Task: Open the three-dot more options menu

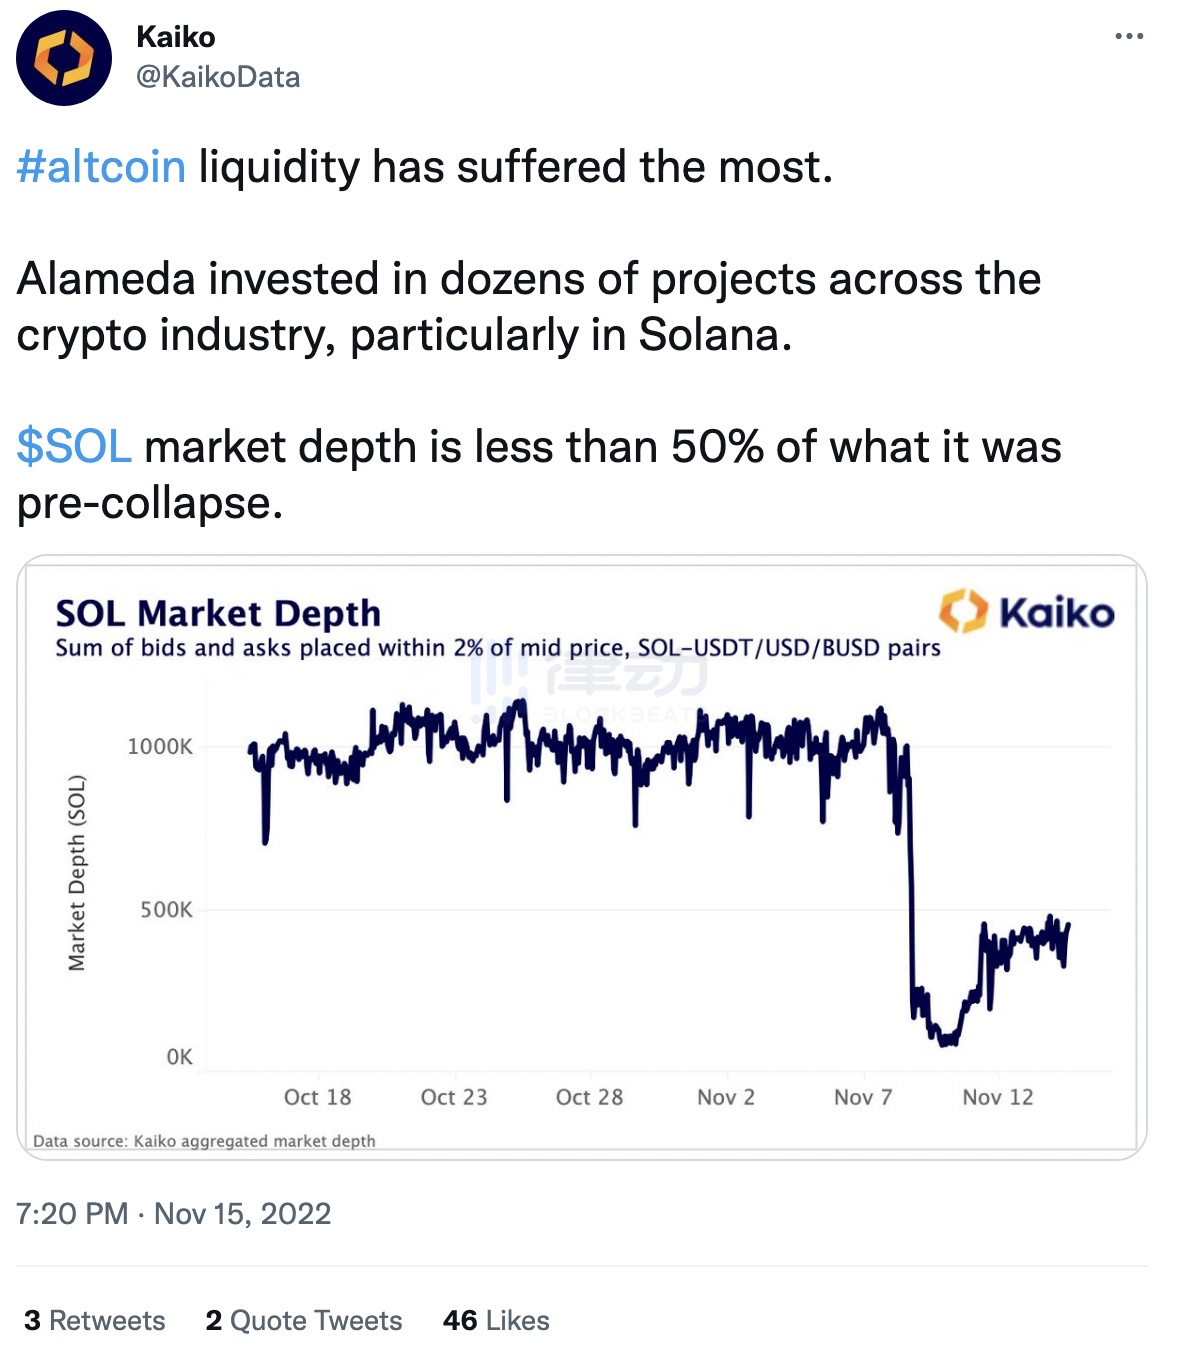Action: point(1128,36)
